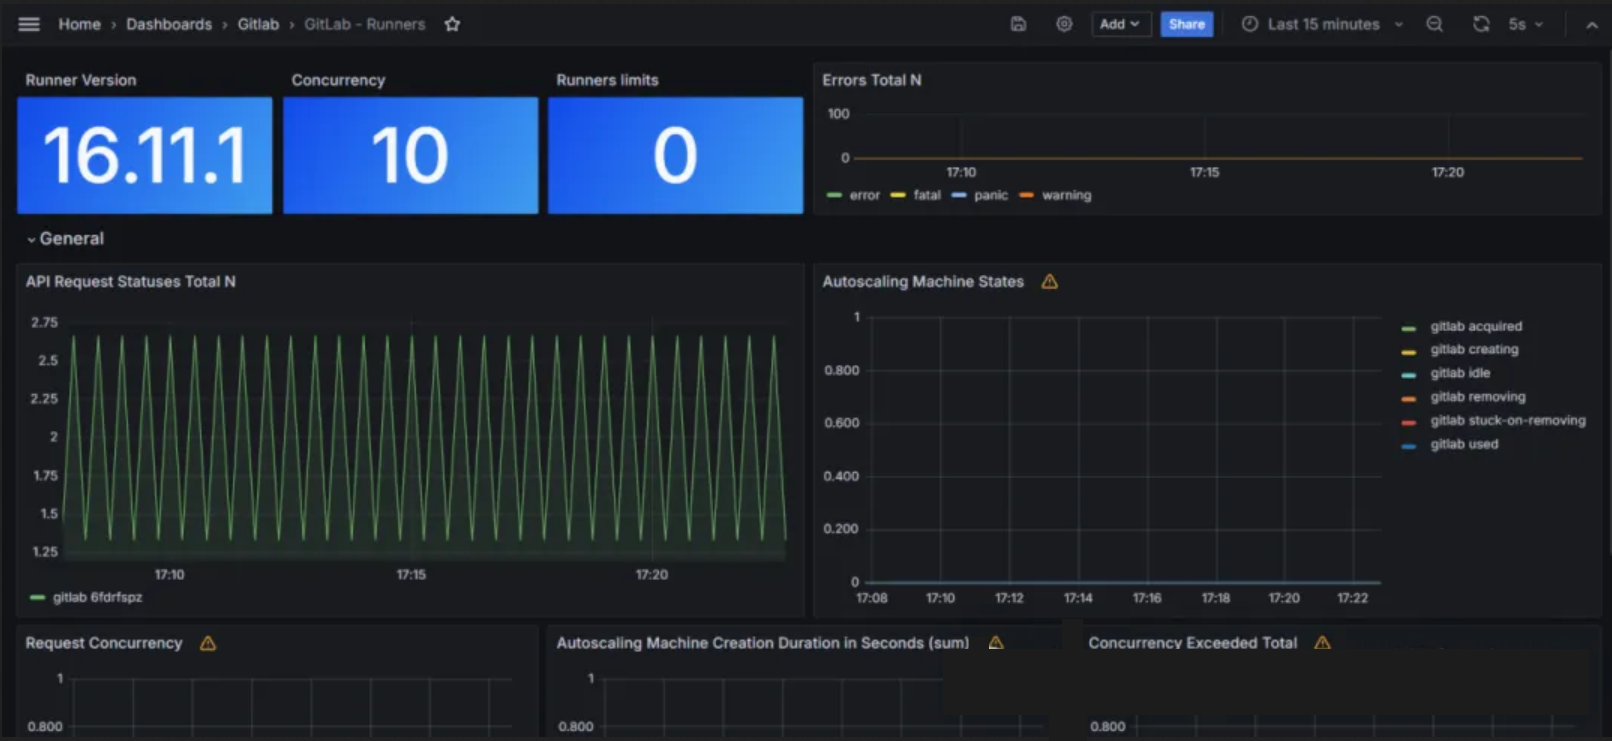This screenshot has width=1612, height=741.
Task: Click the red color swatch for gitlab stuck-on-removing
Action: pyautogui.click(x=1408, y=422)
